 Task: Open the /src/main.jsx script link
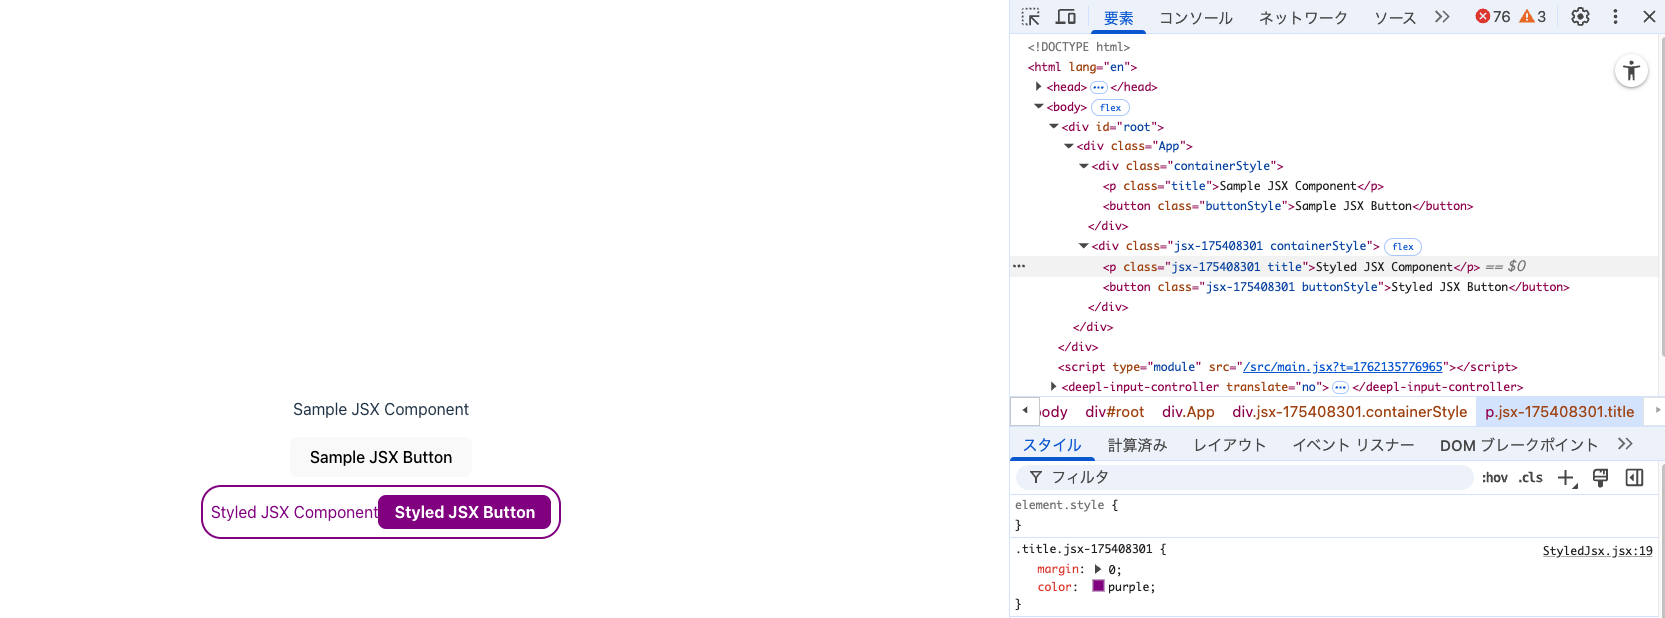(x=1343, y=367)
